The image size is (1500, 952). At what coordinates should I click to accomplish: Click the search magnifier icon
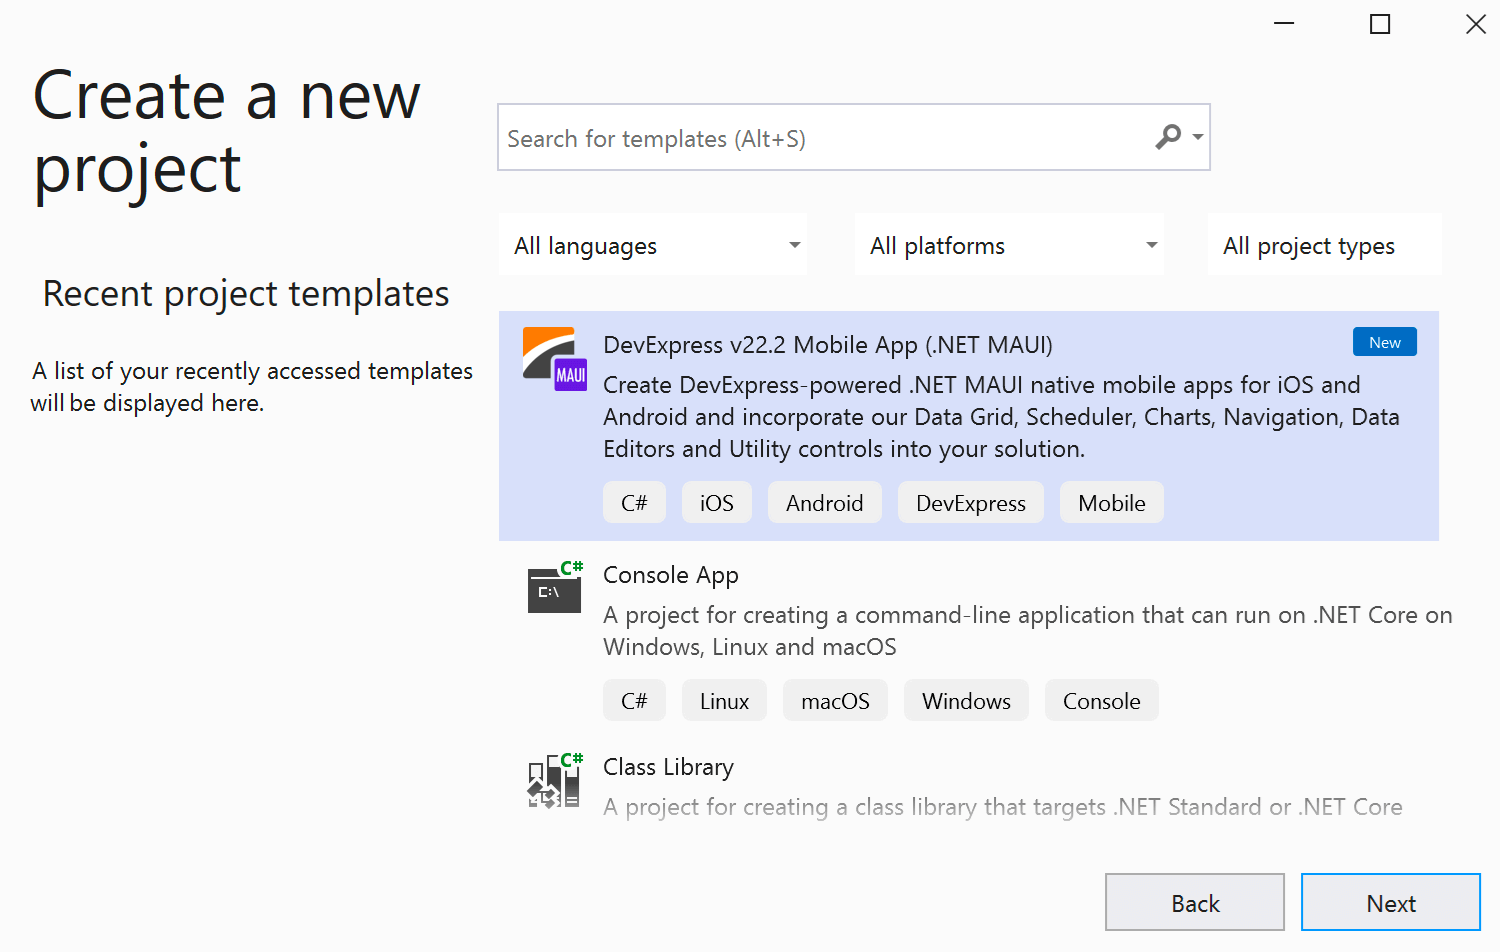1168,136
